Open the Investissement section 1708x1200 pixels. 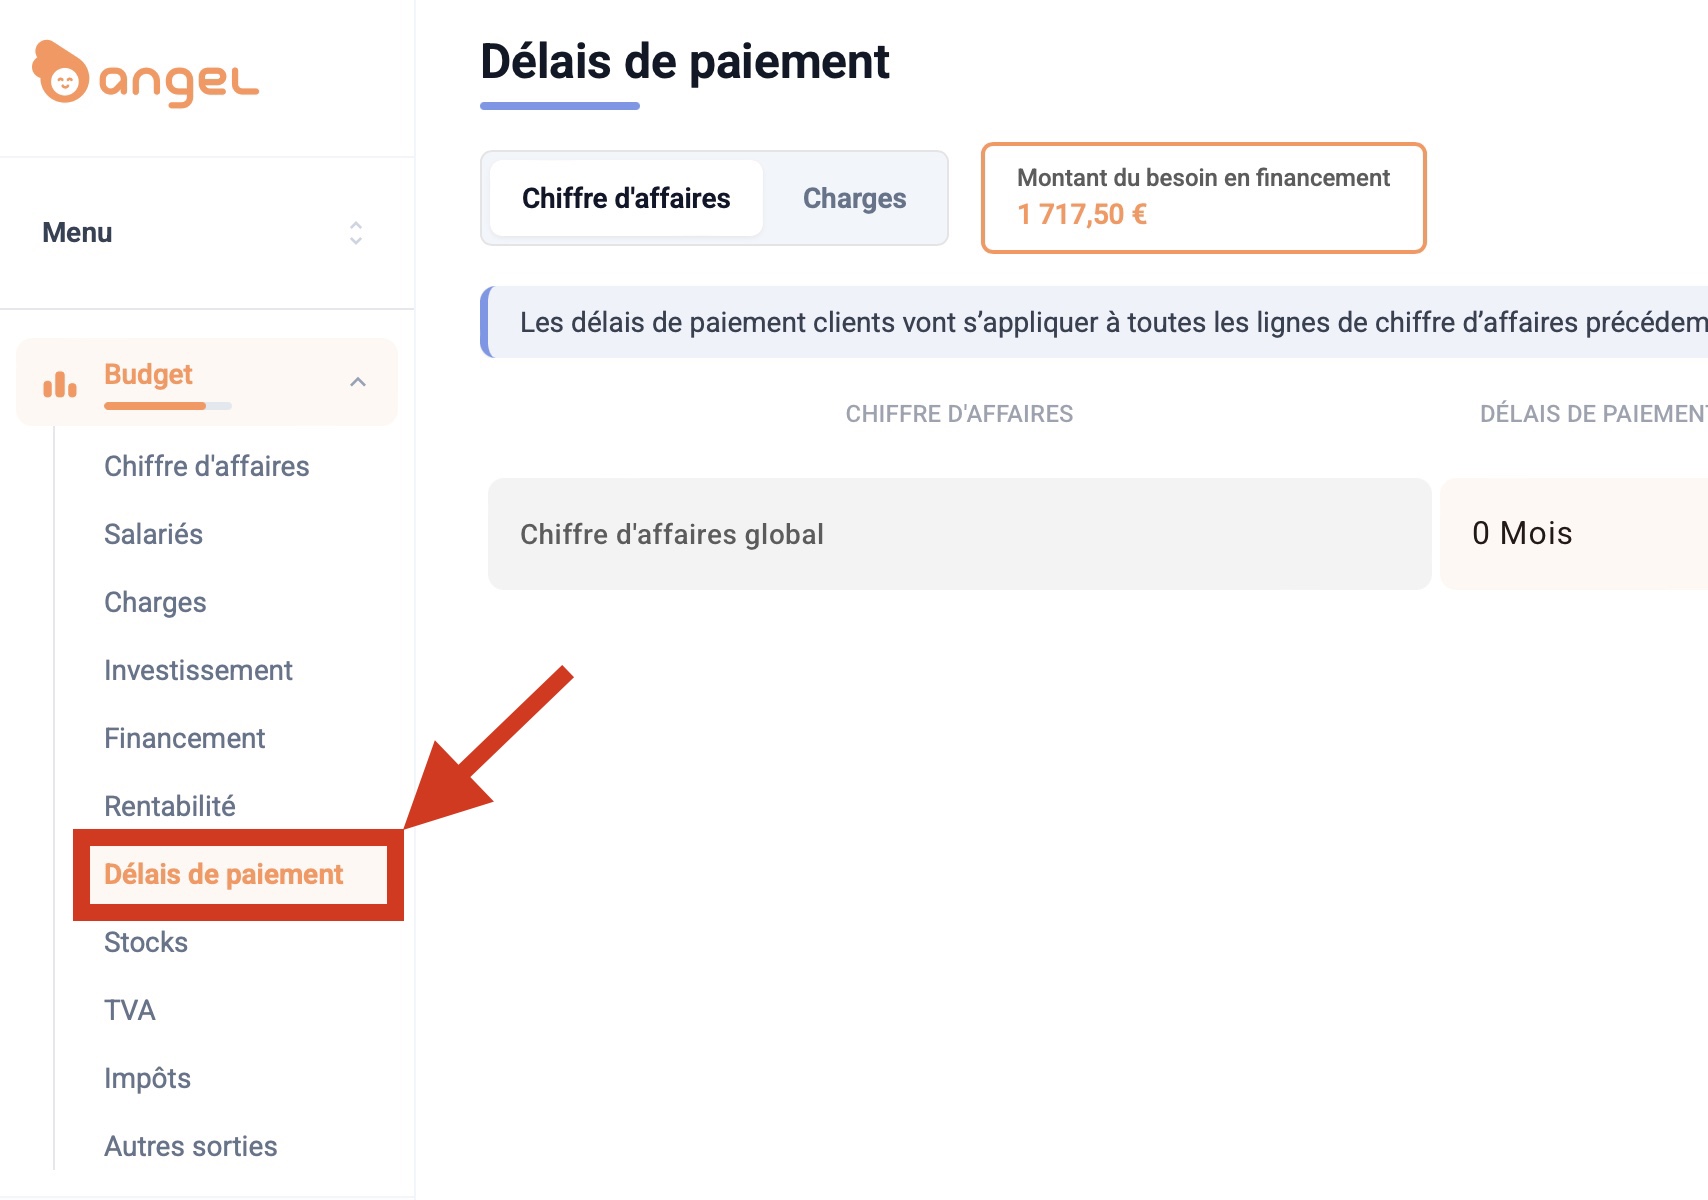point(198,670)
